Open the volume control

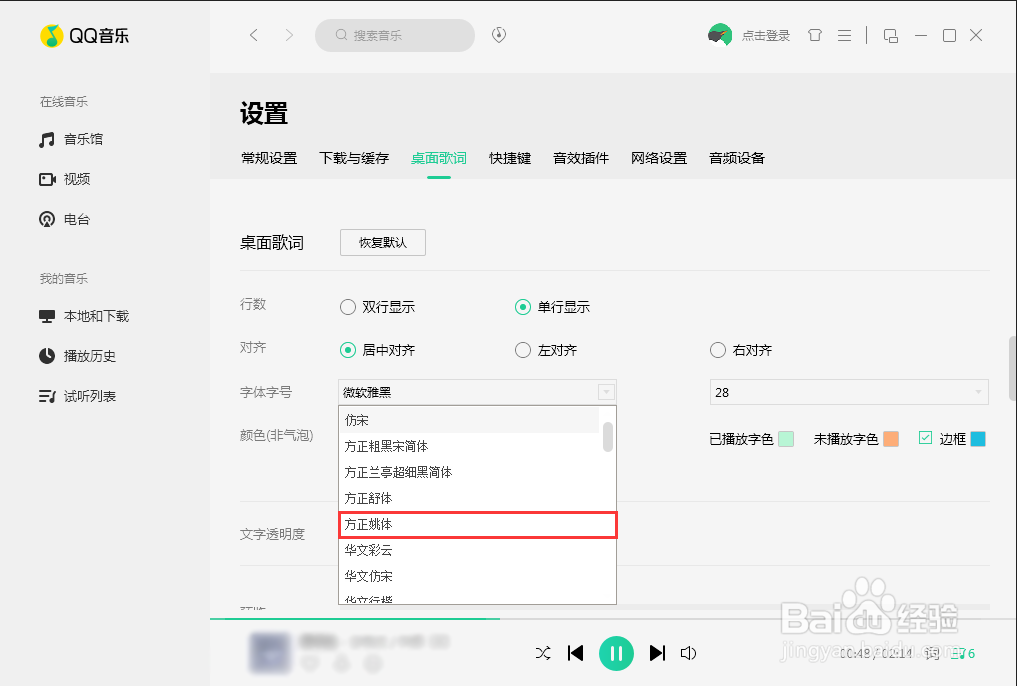(689, 653)
